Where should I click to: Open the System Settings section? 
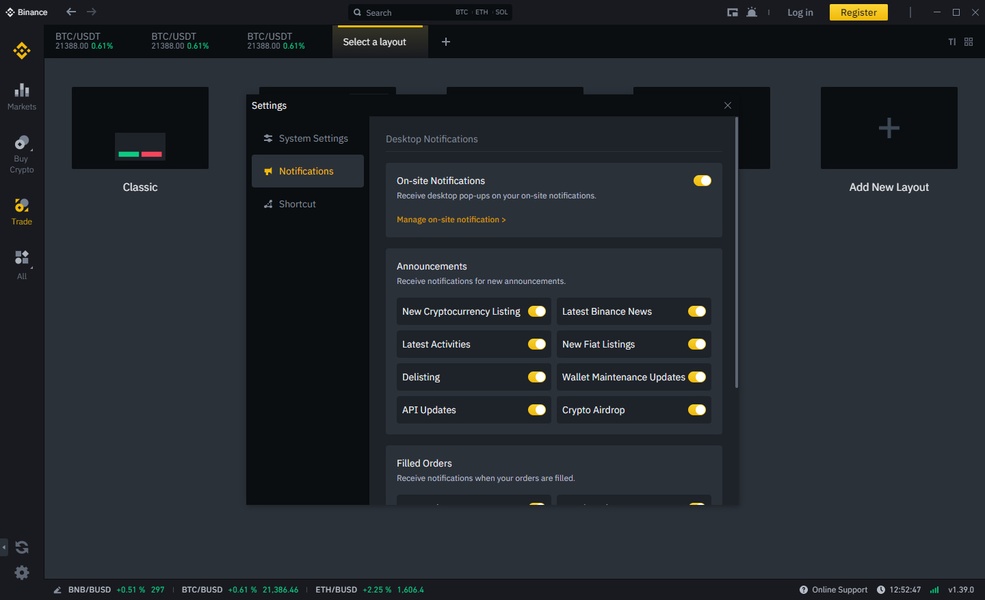[x=307, y=139]
